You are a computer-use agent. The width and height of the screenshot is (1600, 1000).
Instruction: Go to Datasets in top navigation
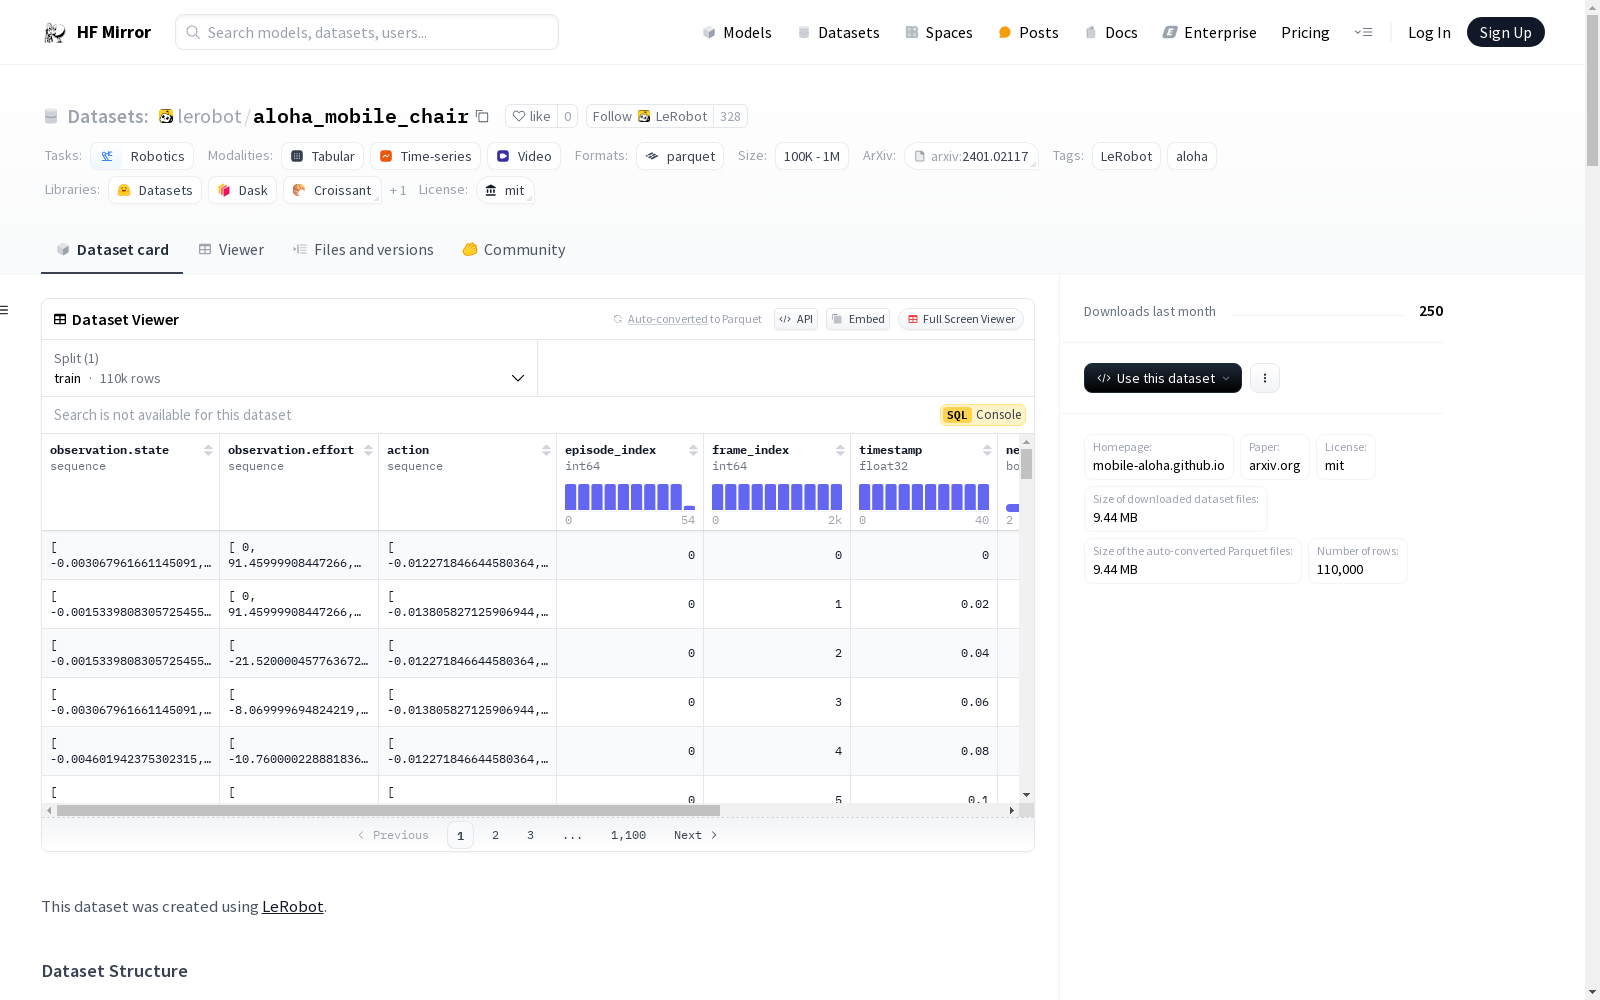[838, 32]
